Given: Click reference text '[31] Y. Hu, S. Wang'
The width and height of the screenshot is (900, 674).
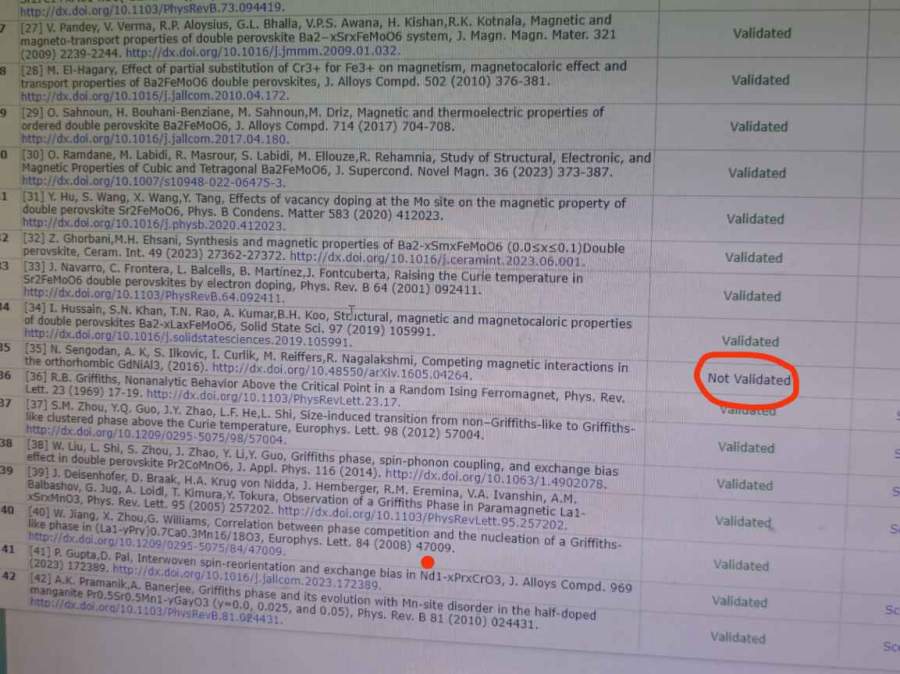Looking at the screenshot, I should 77,198.
